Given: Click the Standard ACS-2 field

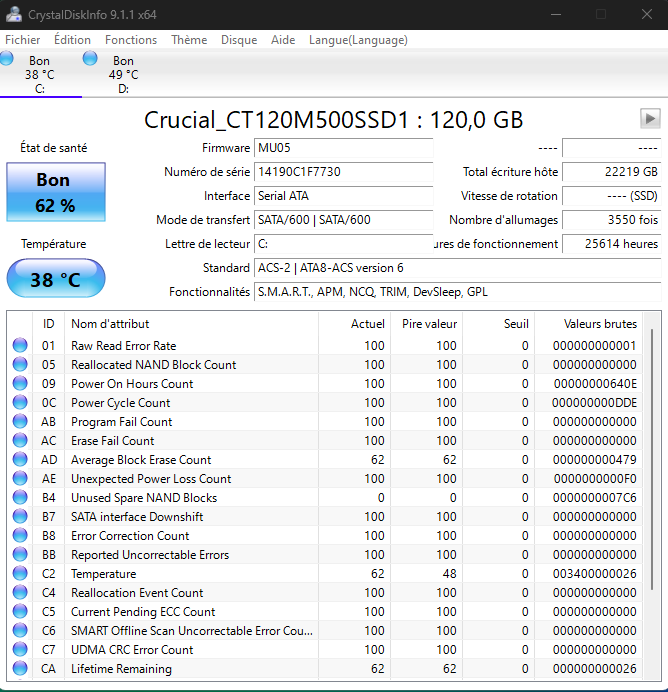Looking at the screenshot, I should [458, 268].
